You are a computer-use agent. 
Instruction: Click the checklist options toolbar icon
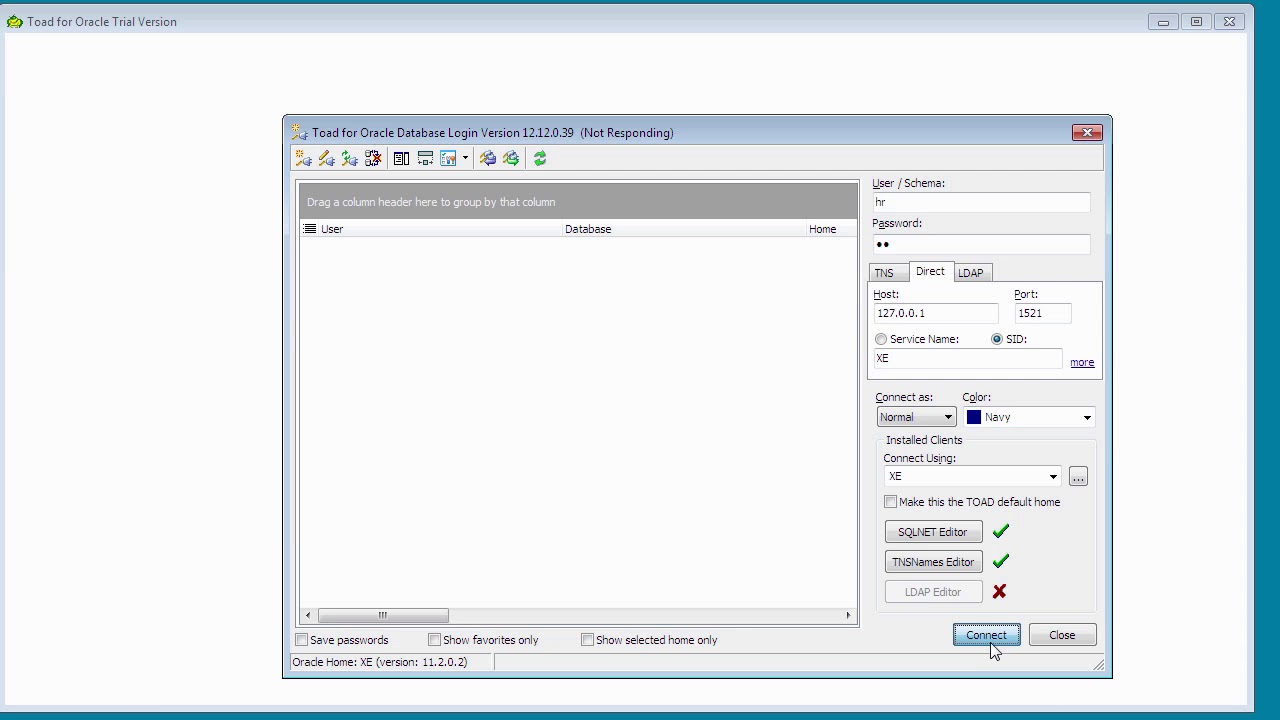coord(448,159)
